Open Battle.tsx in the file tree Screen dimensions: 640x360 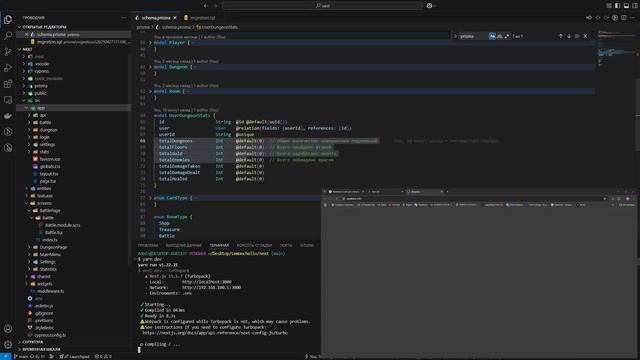coord(54,233)
